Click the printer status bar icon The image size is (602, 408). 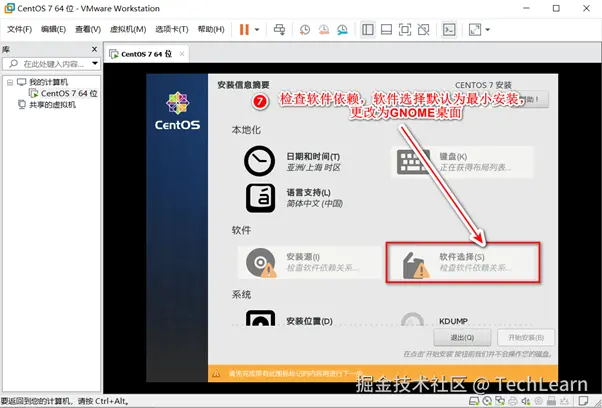[513, 401]
